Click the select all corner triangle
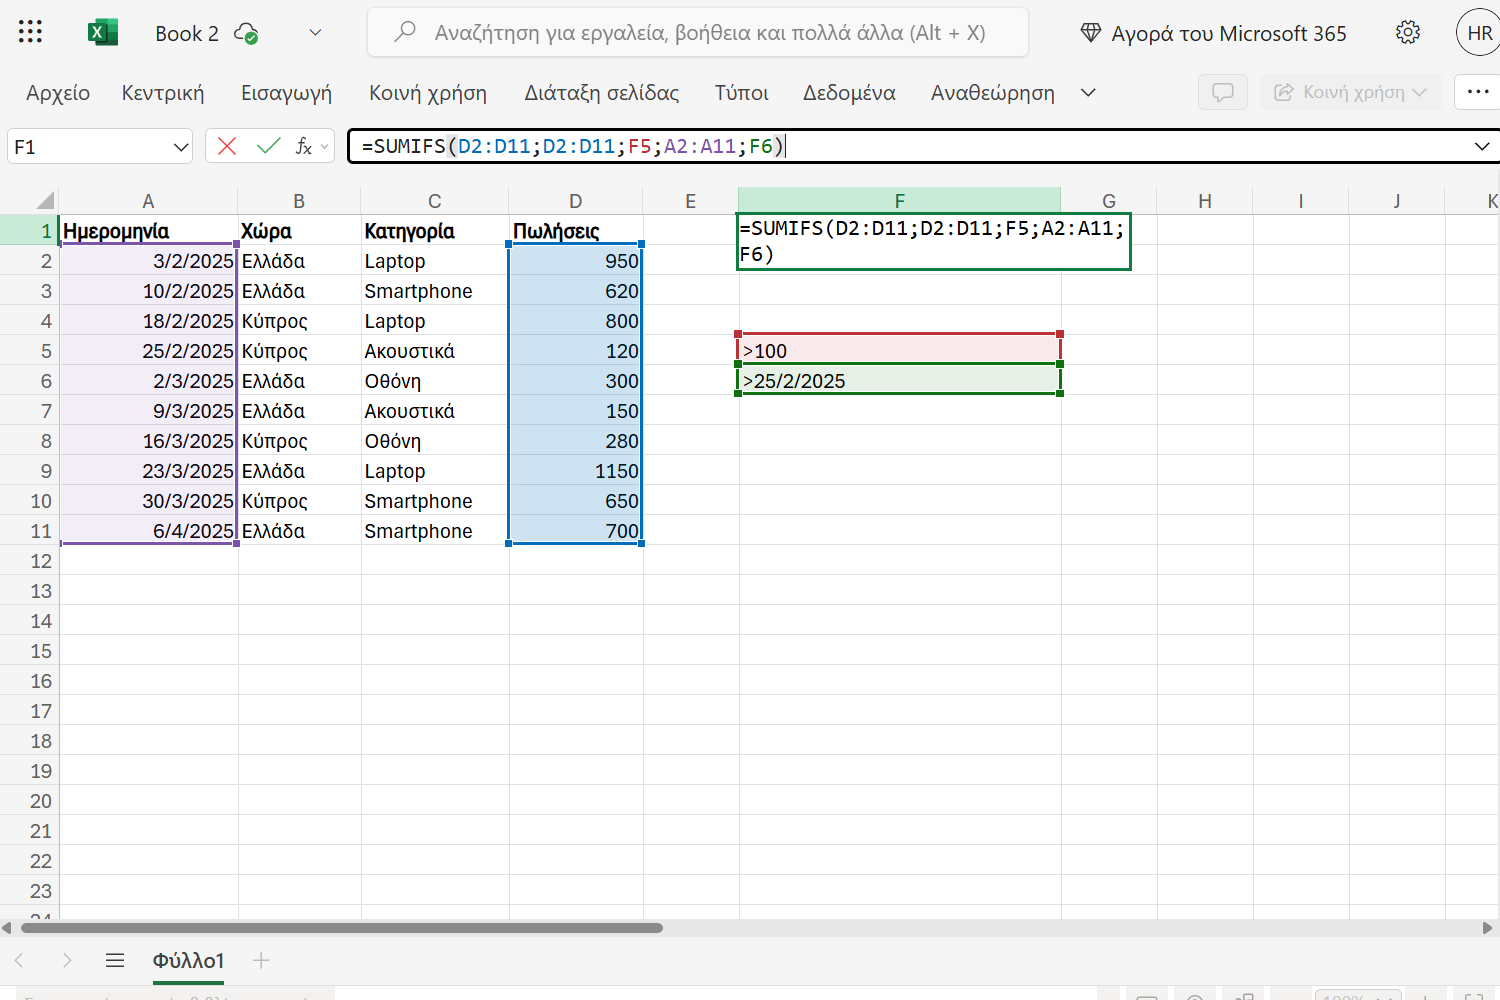 pyautogui.click(x=45, y=200)
